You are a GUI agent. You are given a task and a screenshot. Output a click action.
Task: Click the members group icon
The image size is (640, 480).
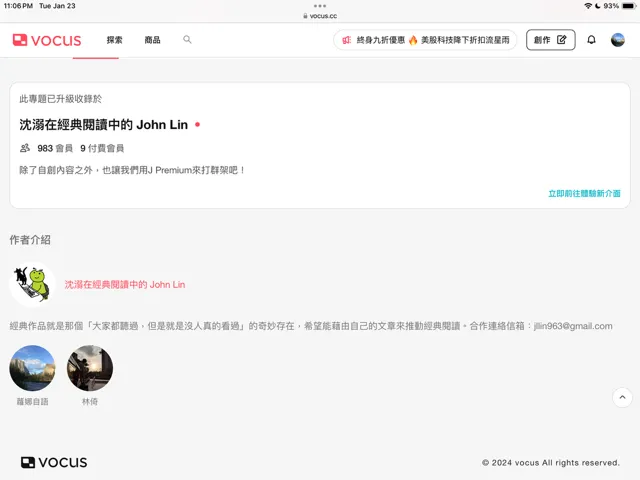pos(25,148)
